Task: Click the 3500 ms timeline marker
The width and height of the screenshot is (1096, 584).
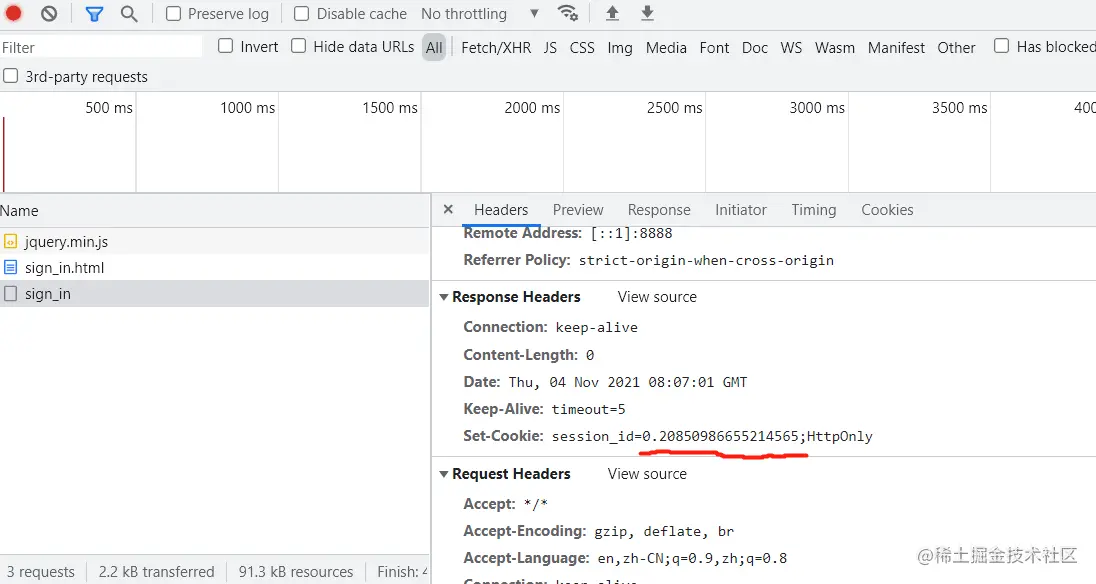Action: pos(959,108)
